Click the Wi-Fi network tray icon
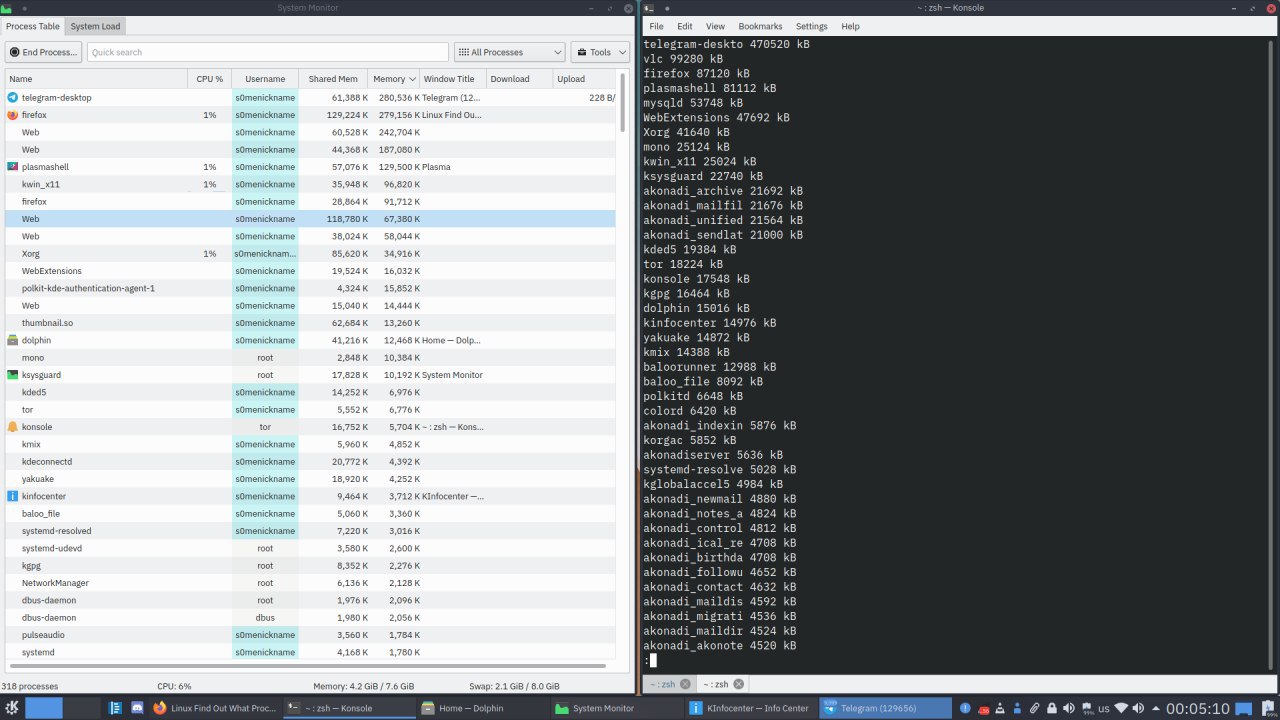Screen dimensions: 1280x720 (x=1121, y=708)
